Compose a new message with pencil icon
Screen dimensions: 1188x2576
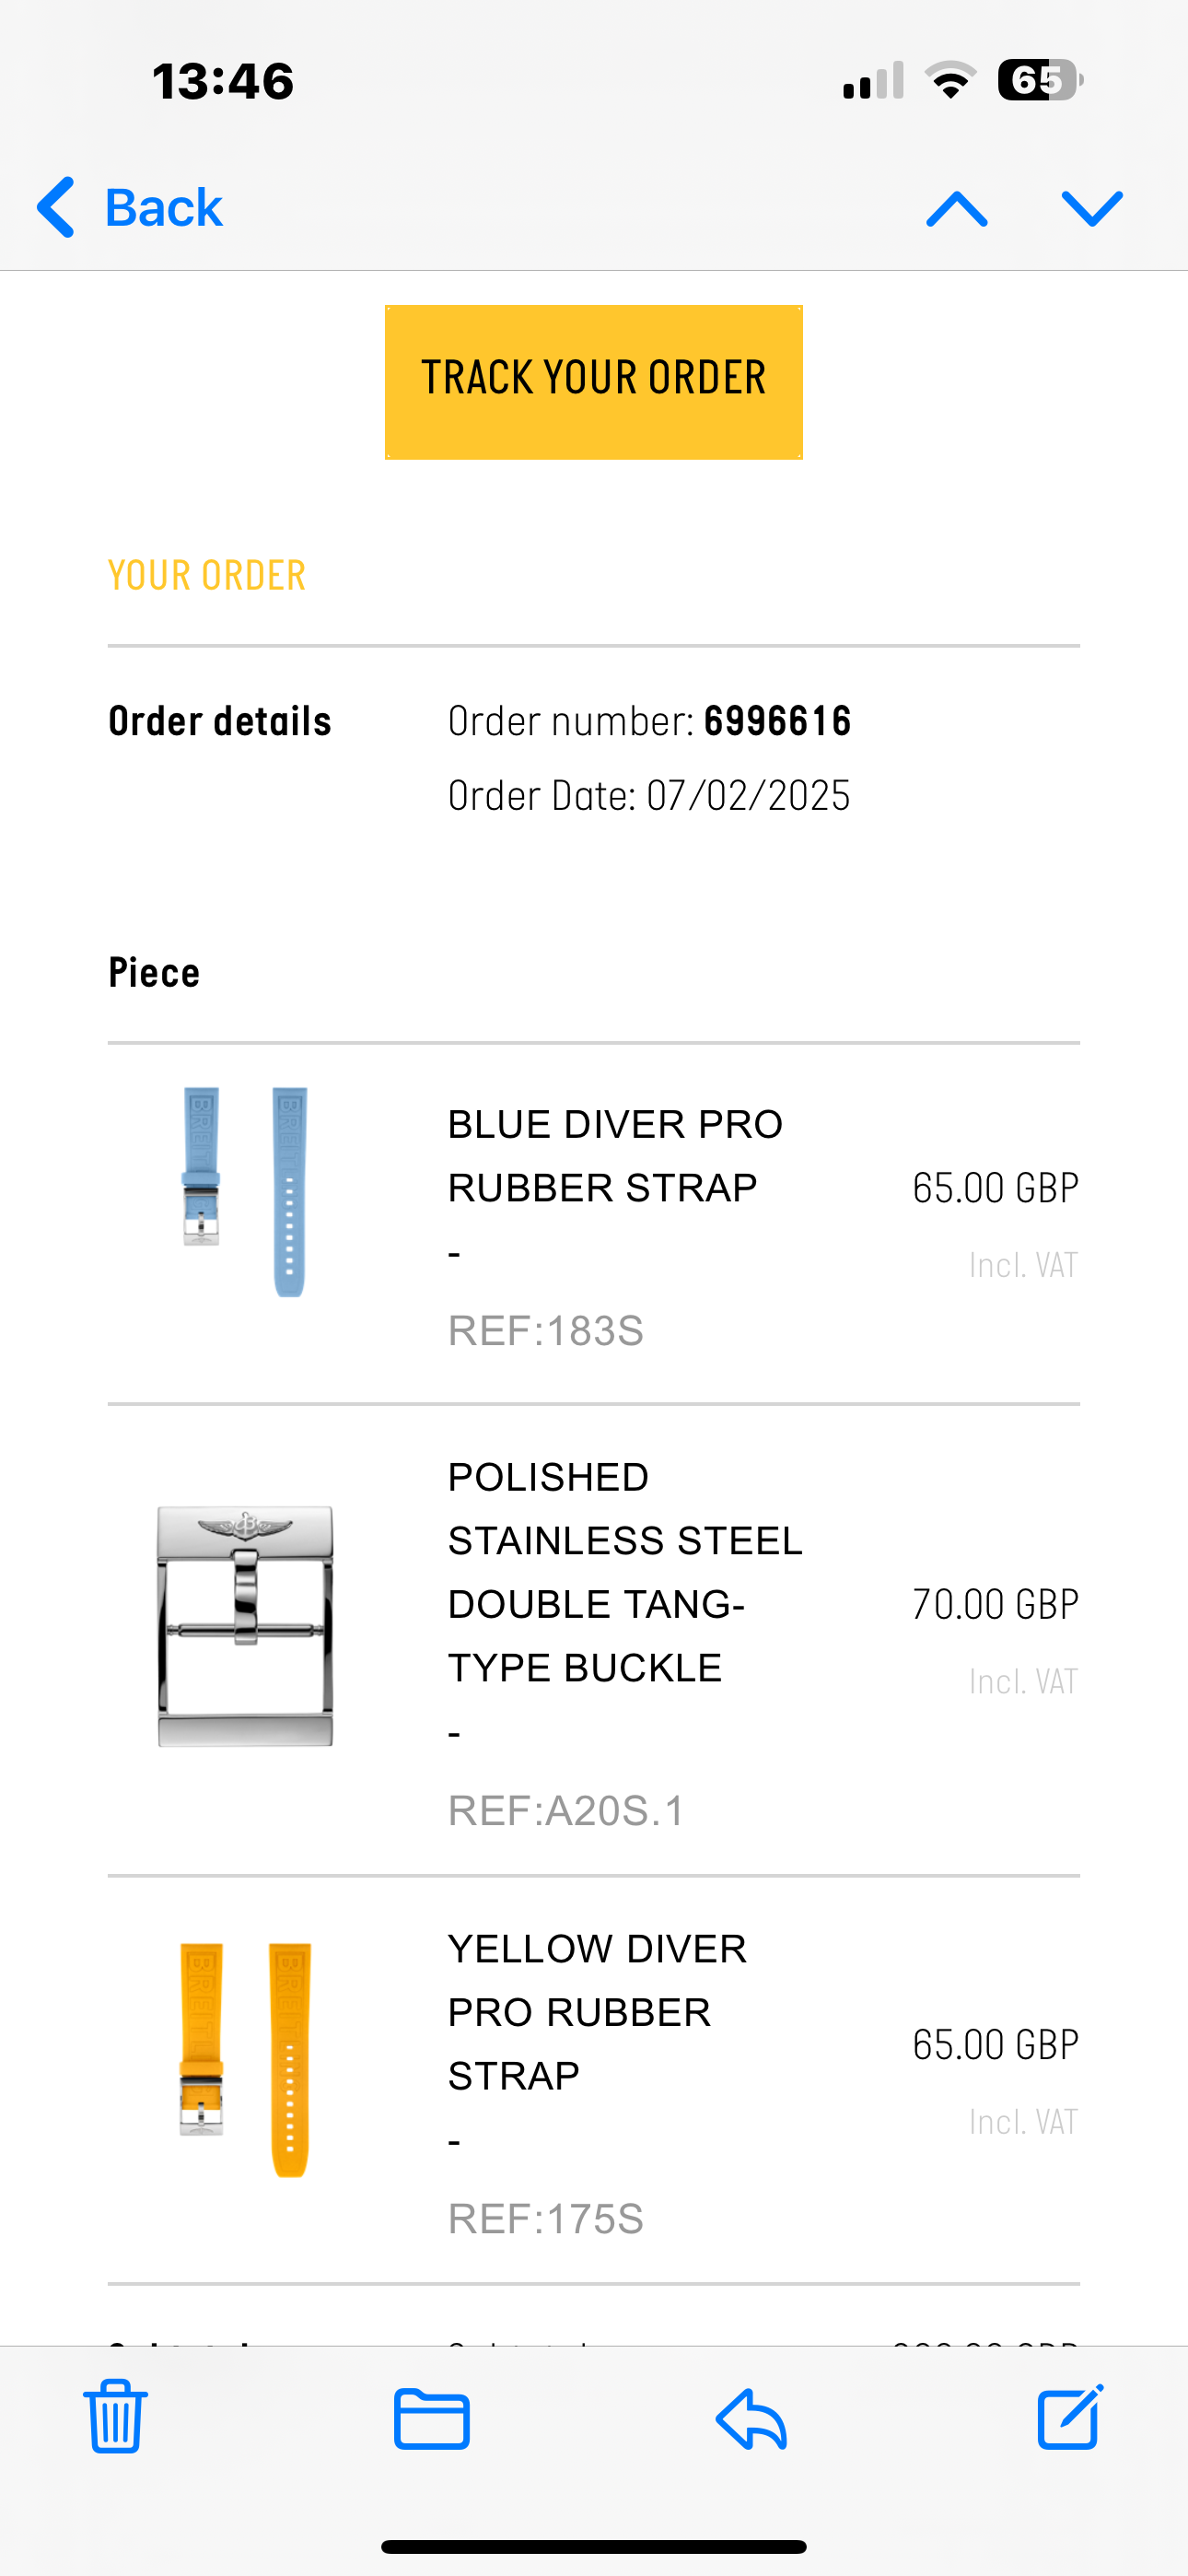(x=1070, y=2416)
